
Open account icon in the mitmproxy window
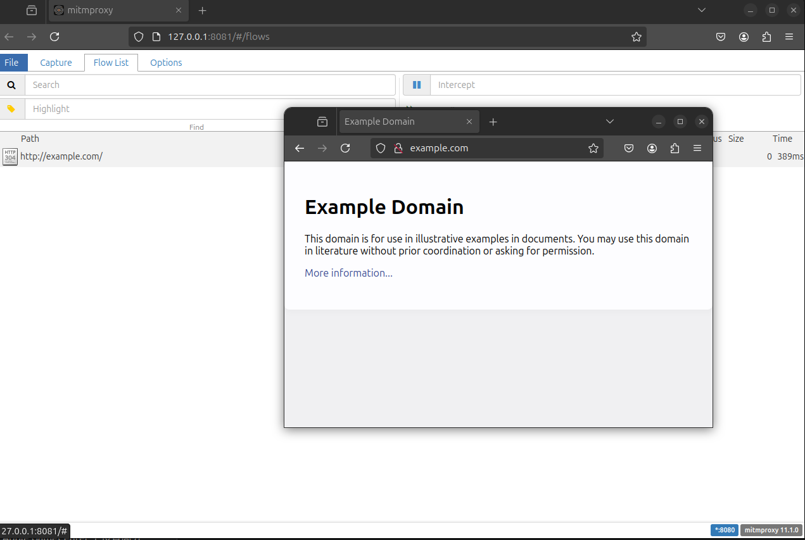pos(743,37)
